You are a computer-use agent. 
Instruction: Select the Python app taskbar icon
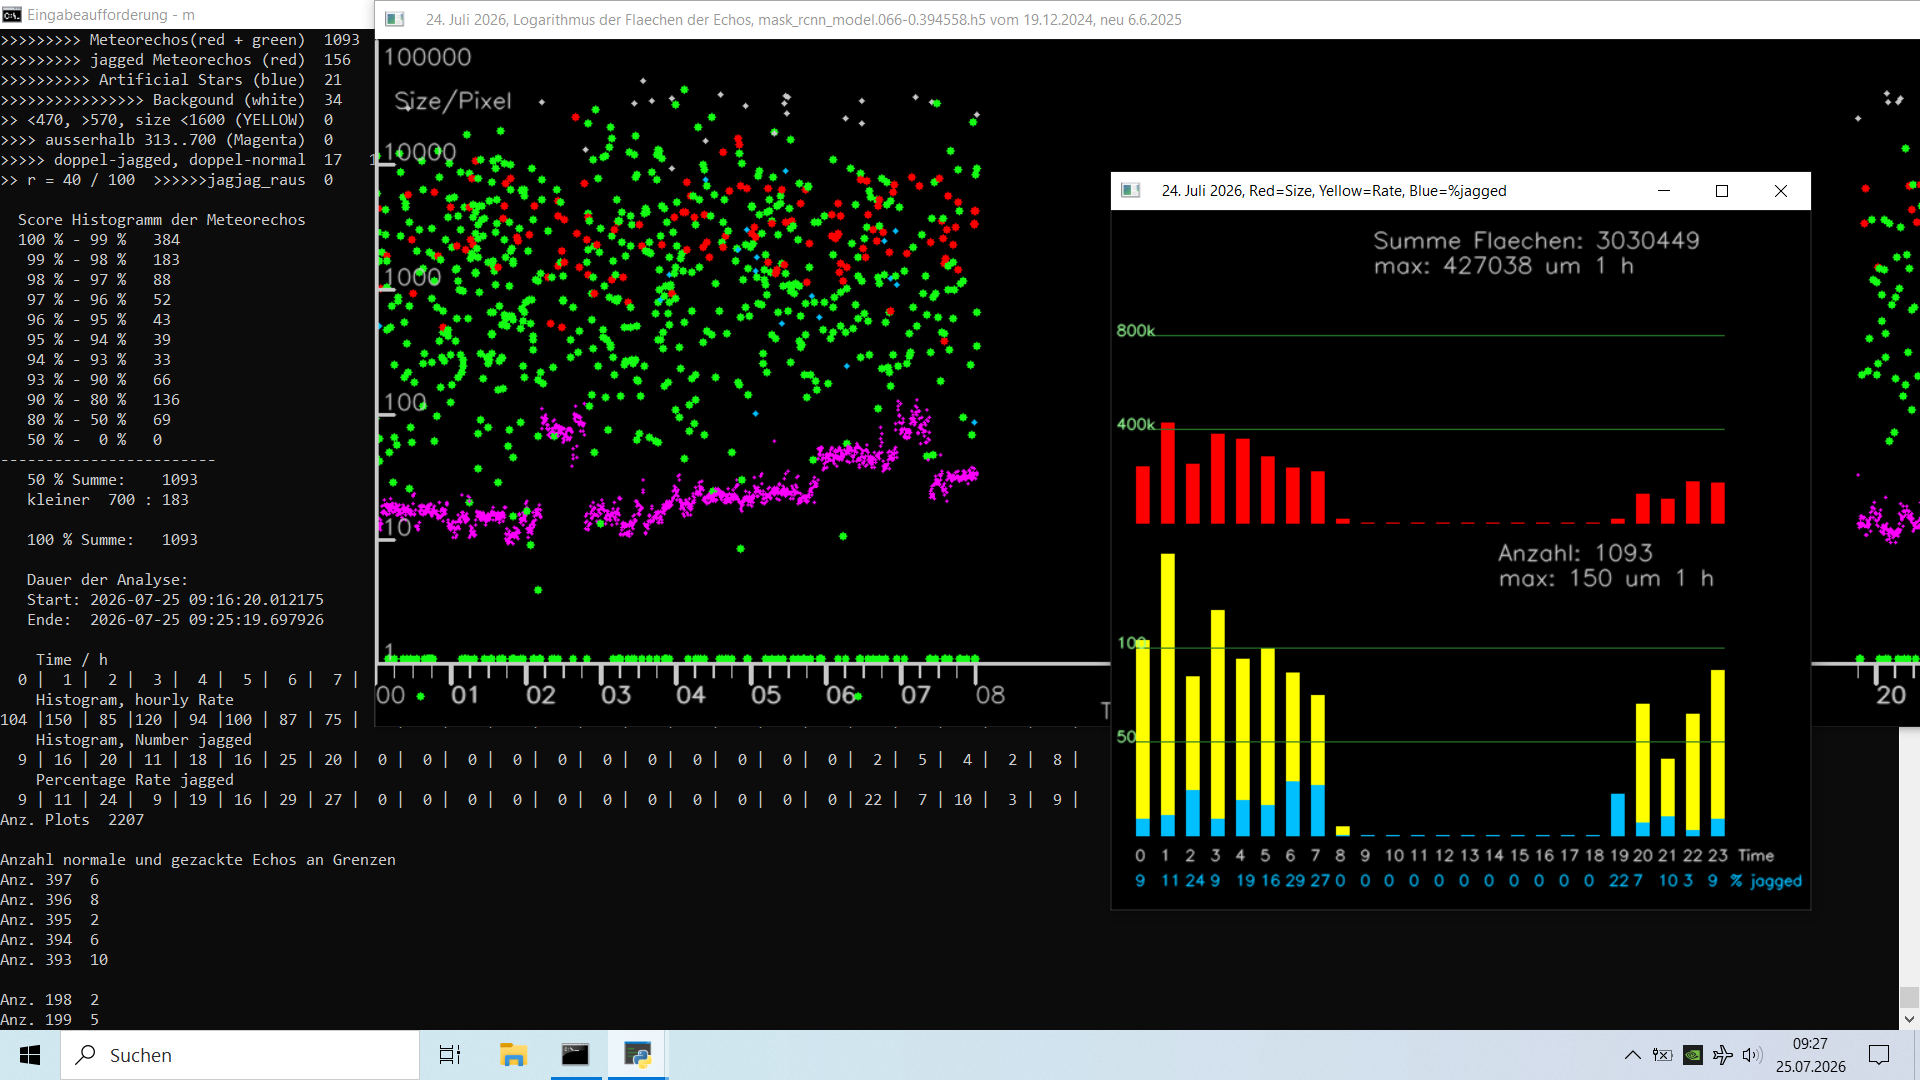tap(637, 1055)
